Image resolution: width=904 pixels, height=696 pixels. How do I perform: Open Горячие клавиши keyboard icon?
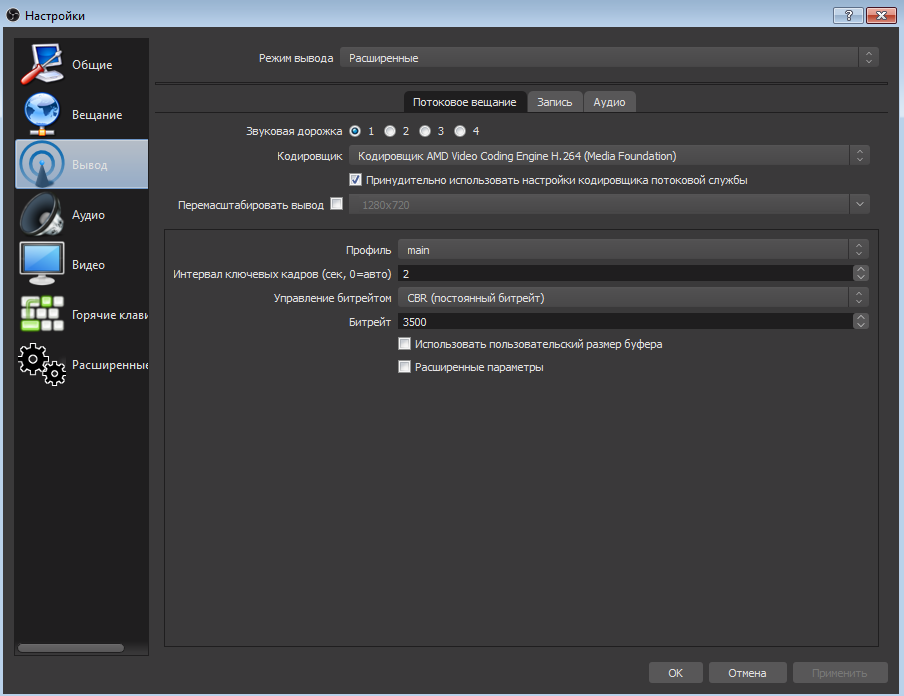coord(43,315)
